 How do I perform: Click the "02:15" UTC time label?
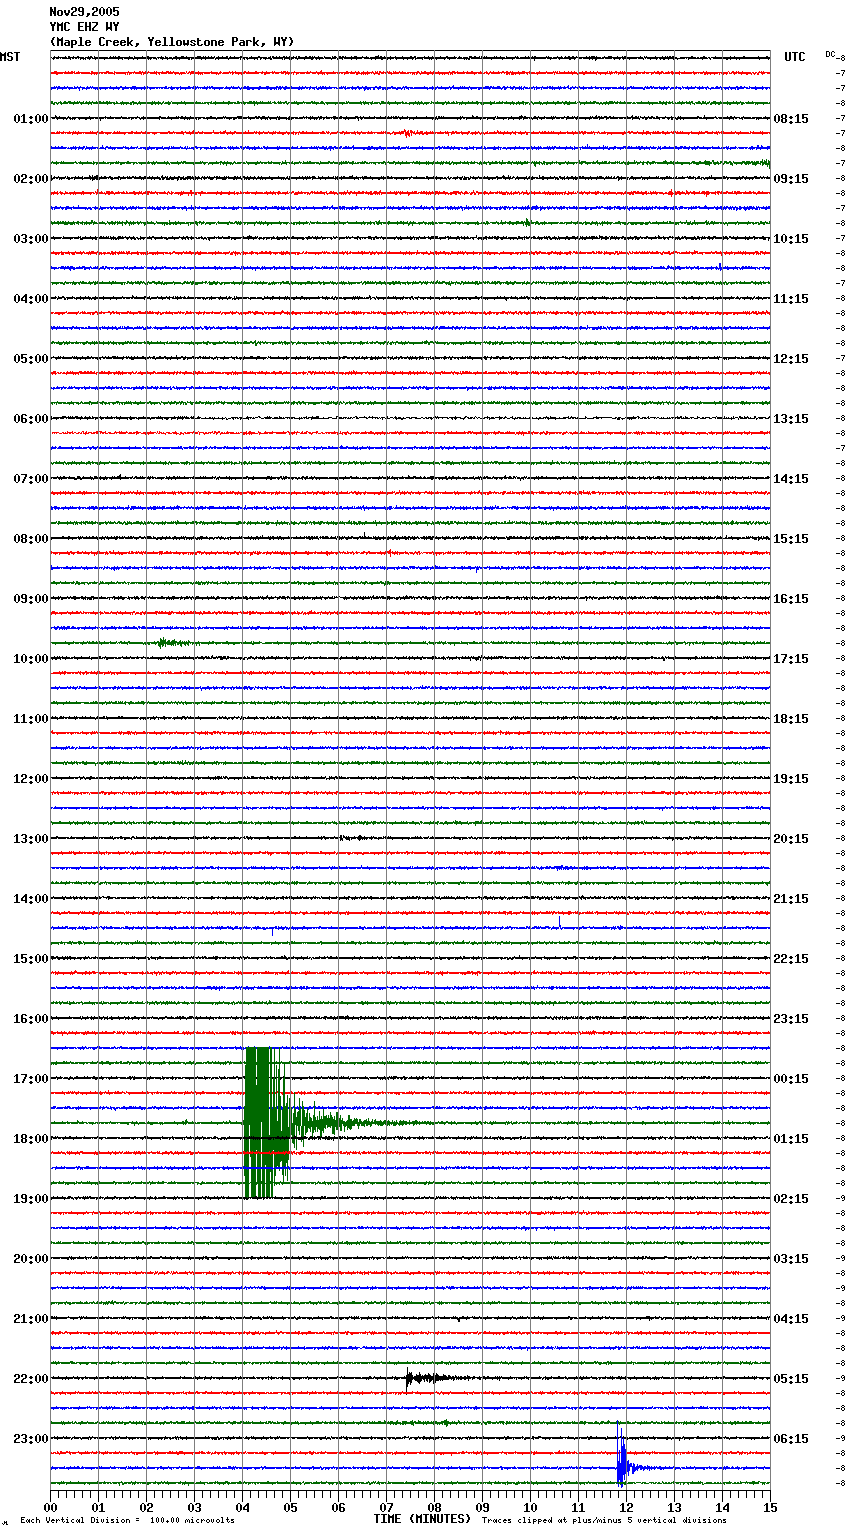point(791,1199)
